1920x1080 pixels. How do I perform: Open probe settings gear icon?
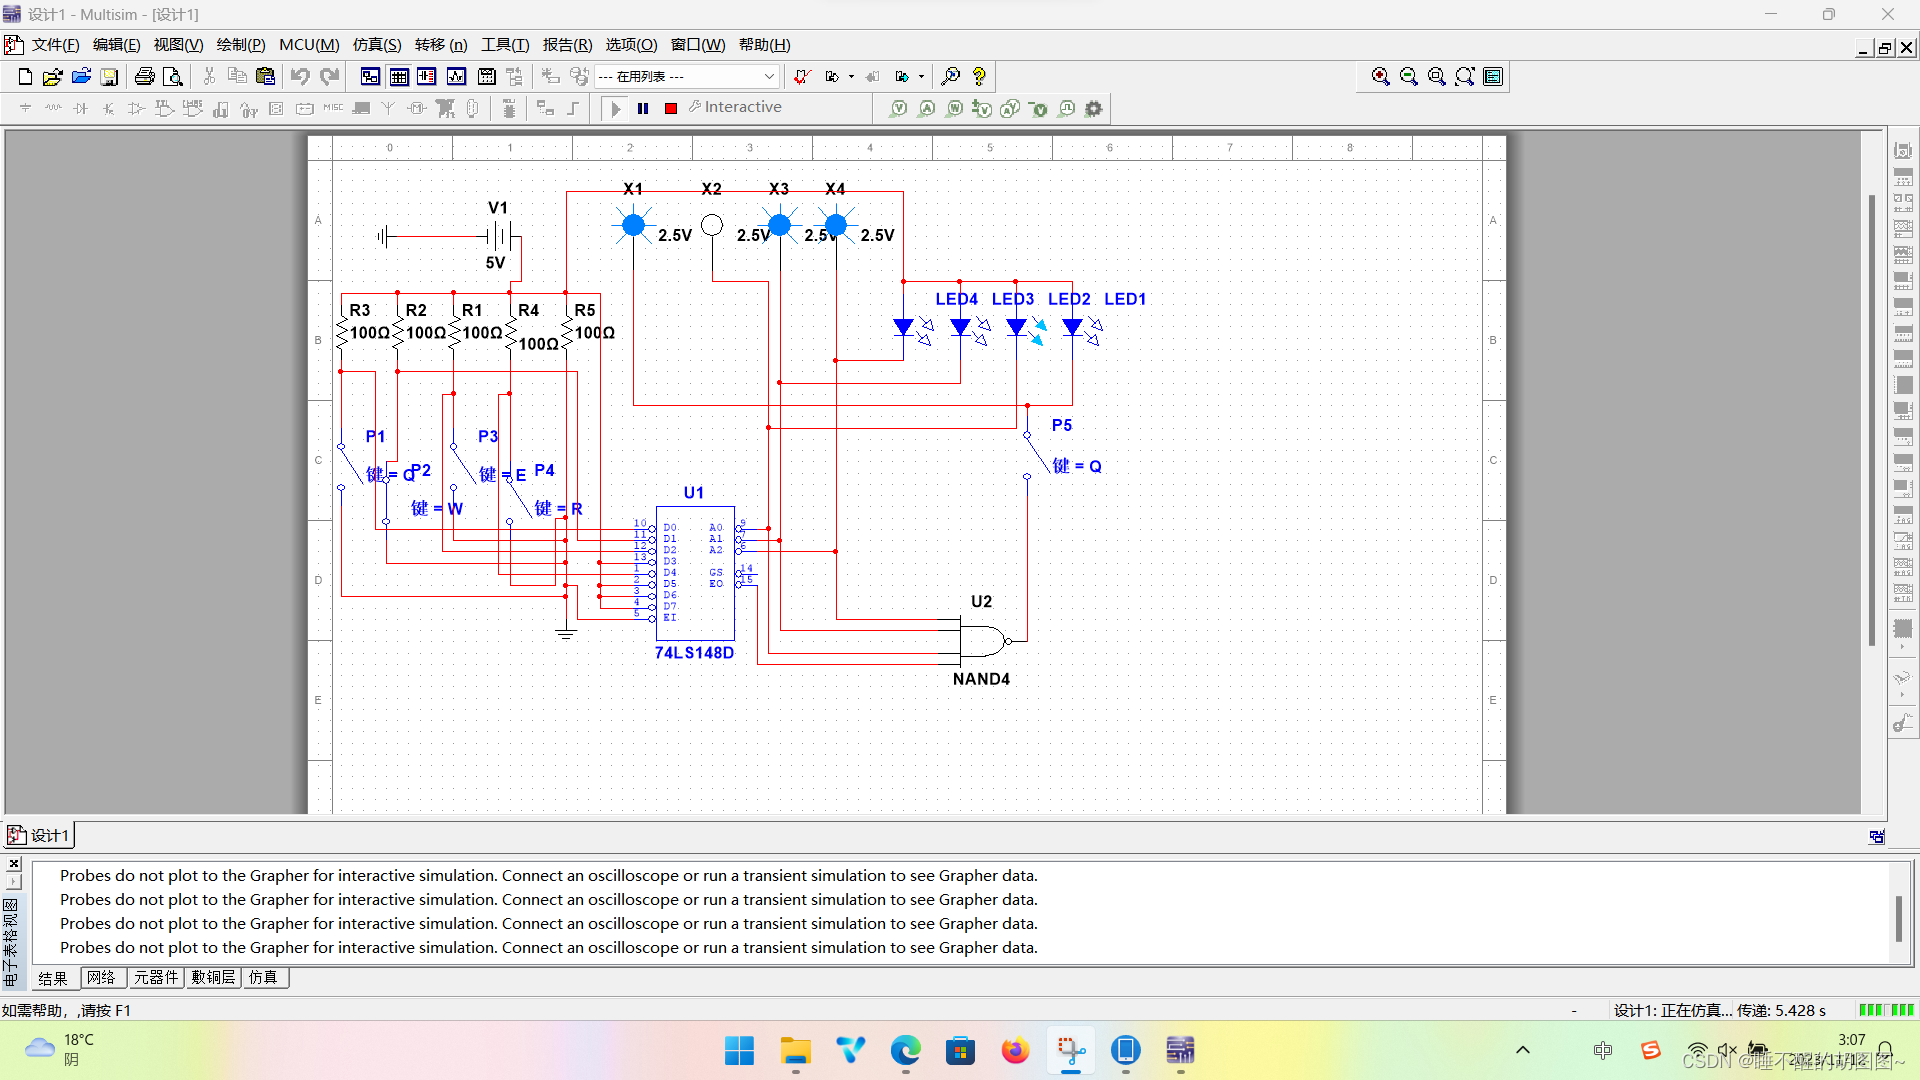tap(1094, 108)
